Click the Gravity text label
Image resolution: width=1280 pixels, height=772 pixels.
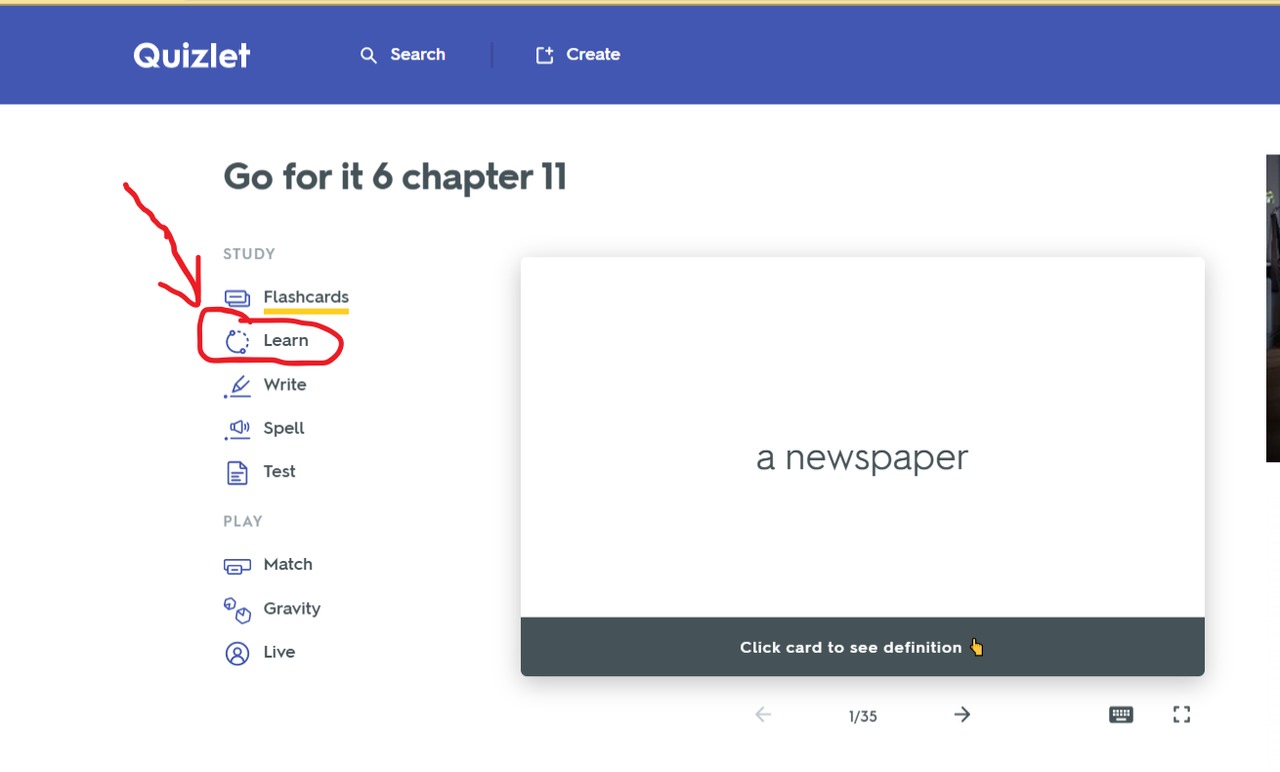point(292,608)
